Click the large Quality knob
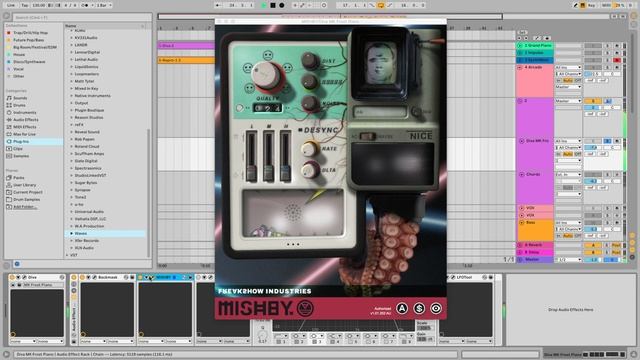The height and width of the screenshot is (360, 640). pyautogui.click(x=267, y=76)
